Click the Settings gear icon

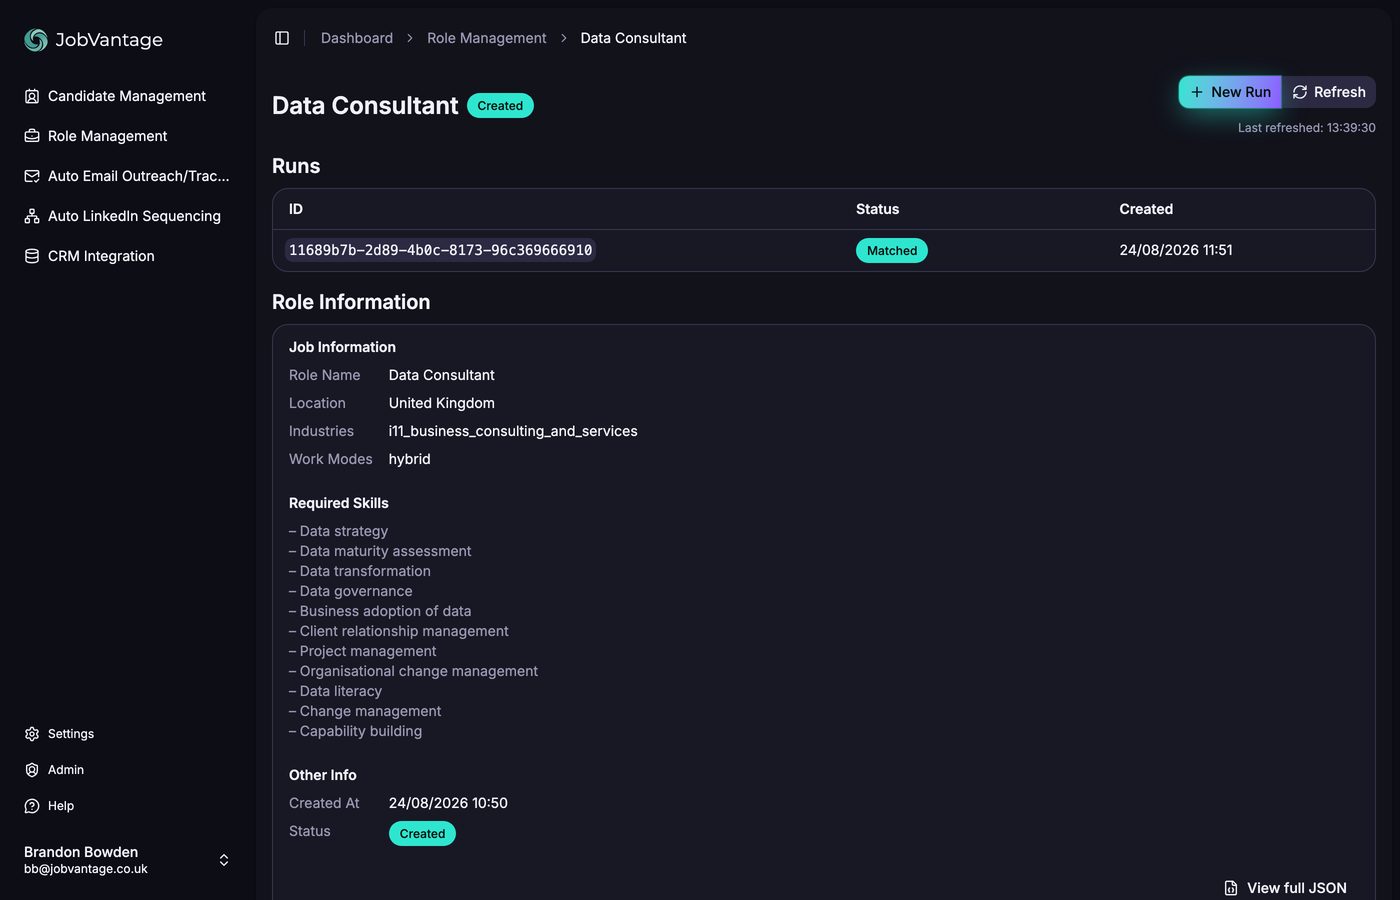[x=32, y=734]
